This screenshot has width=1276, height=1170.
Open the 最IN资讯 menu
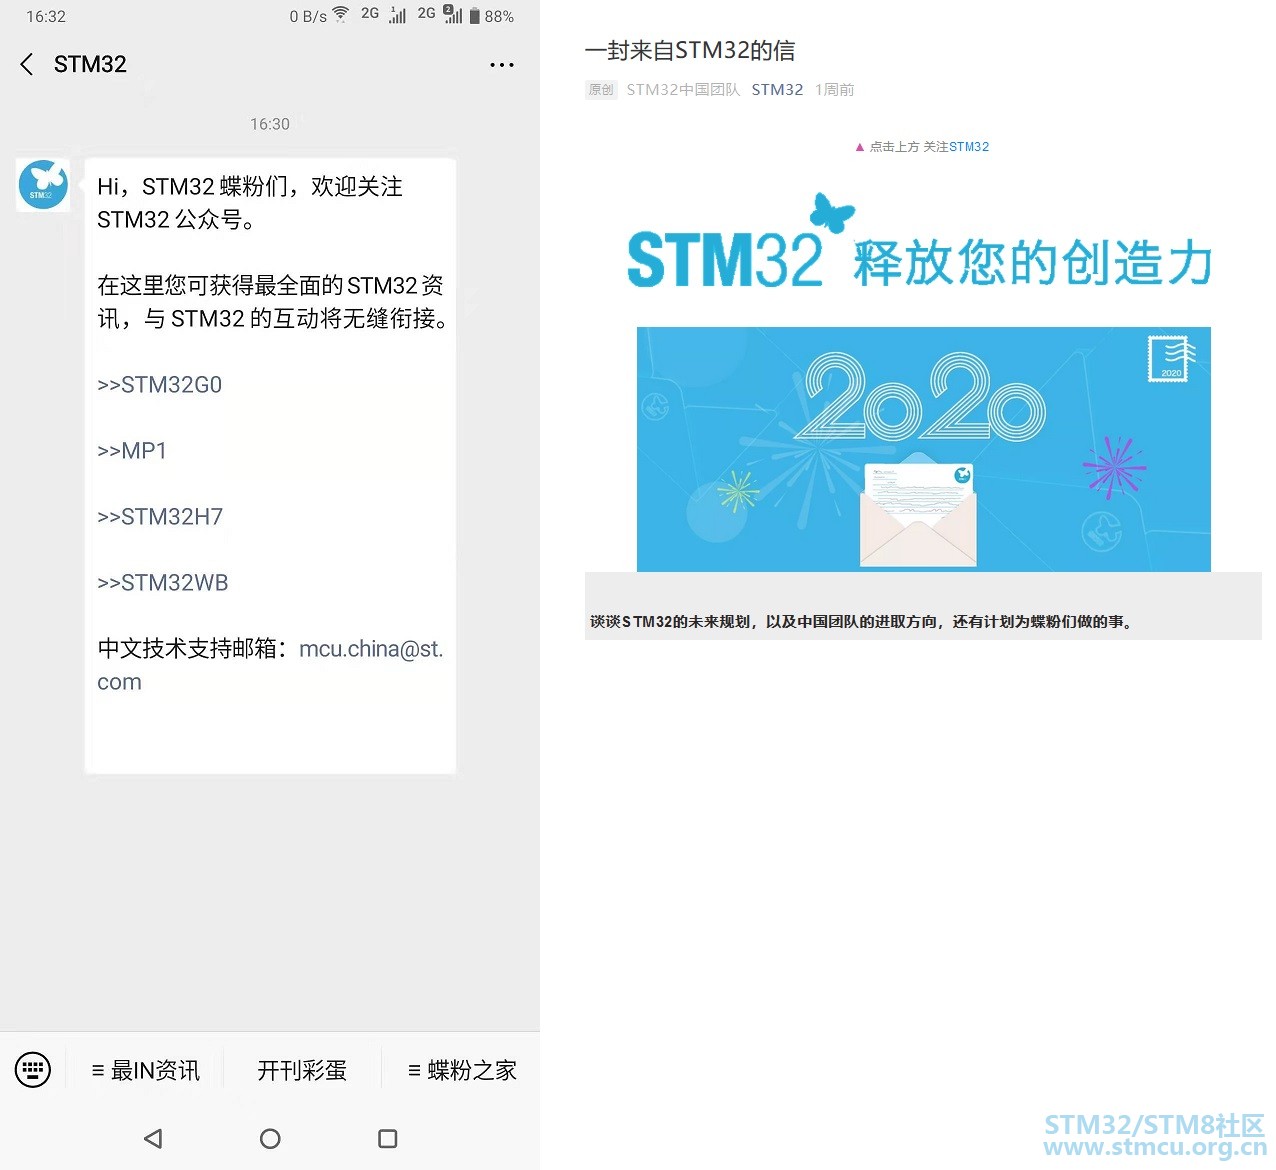coord(146,1070)
